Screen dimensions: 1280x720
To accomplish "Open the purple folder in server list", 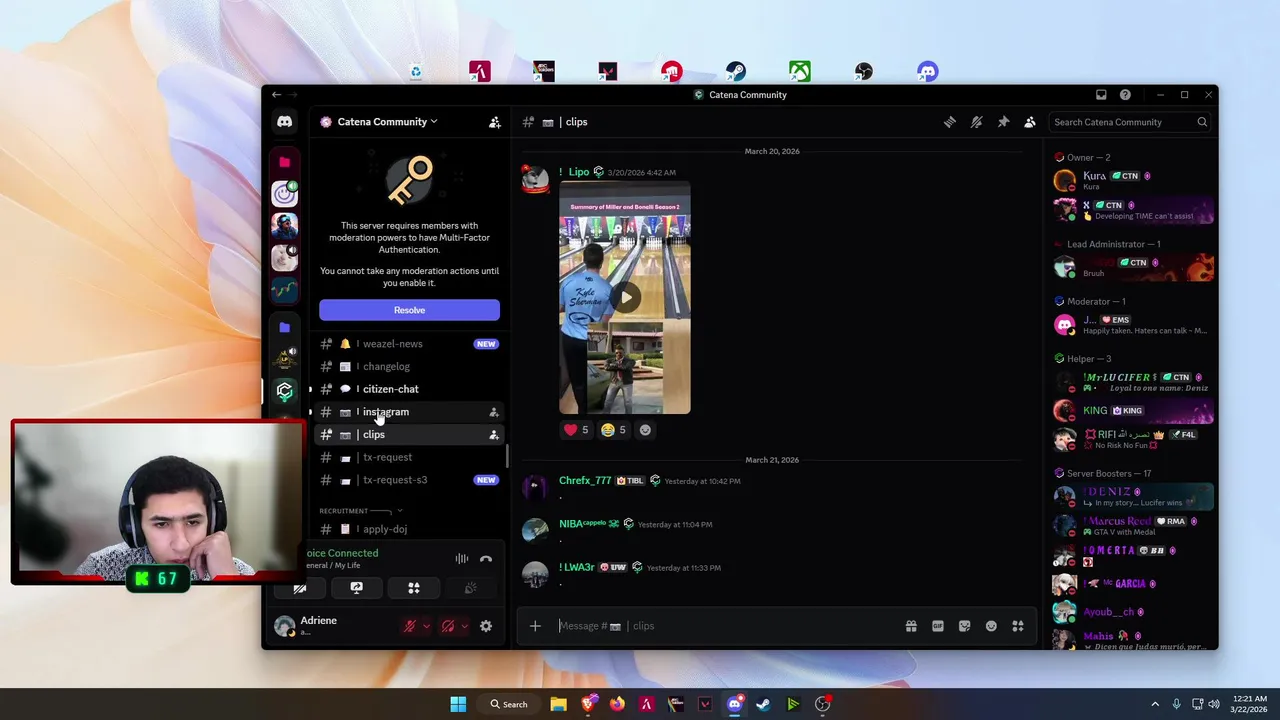I will tap(285, 327).
